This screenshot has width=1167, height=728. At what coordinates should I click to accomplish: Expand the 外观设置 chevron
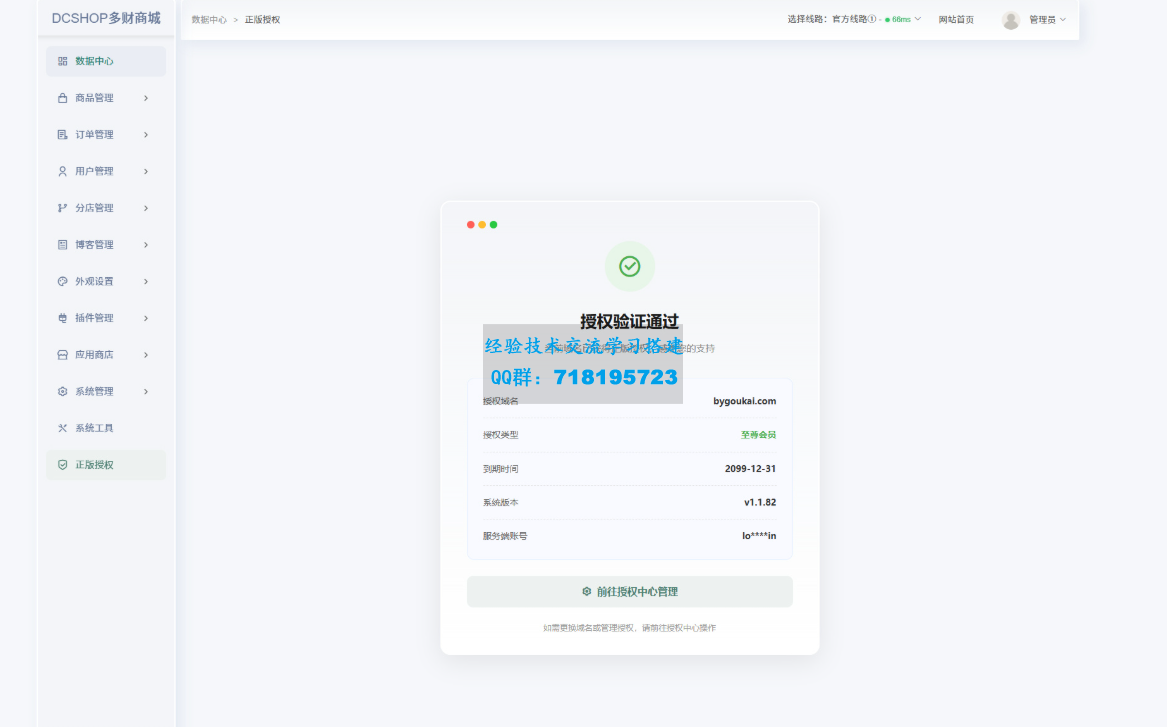146,281
